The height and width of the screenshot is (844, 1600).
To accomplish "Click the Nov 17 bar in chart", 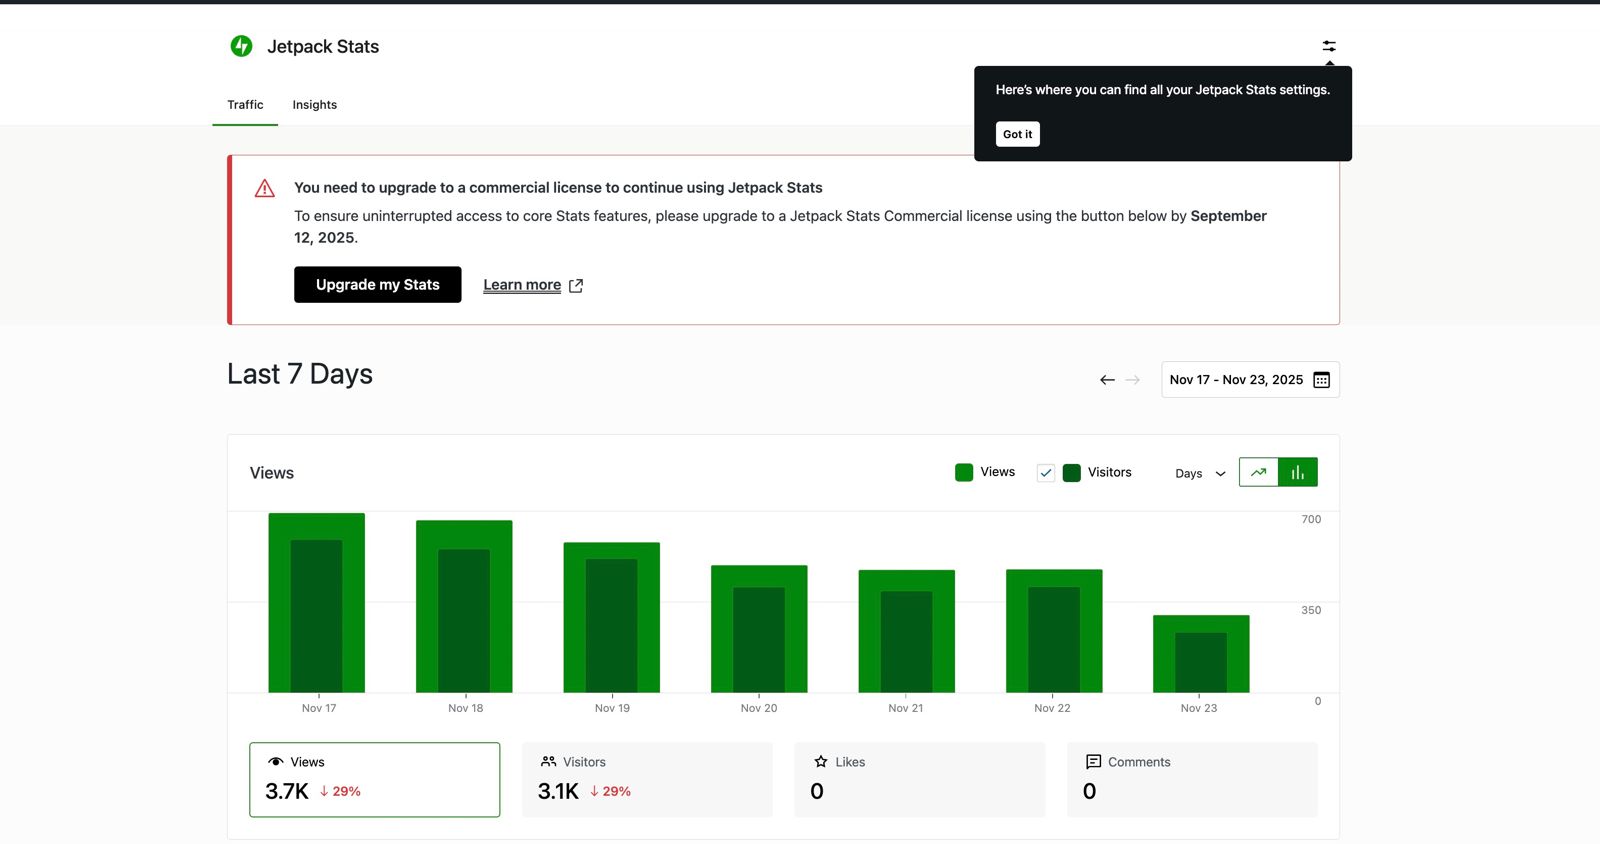I will pyautogui.click(x=317, y=603).
